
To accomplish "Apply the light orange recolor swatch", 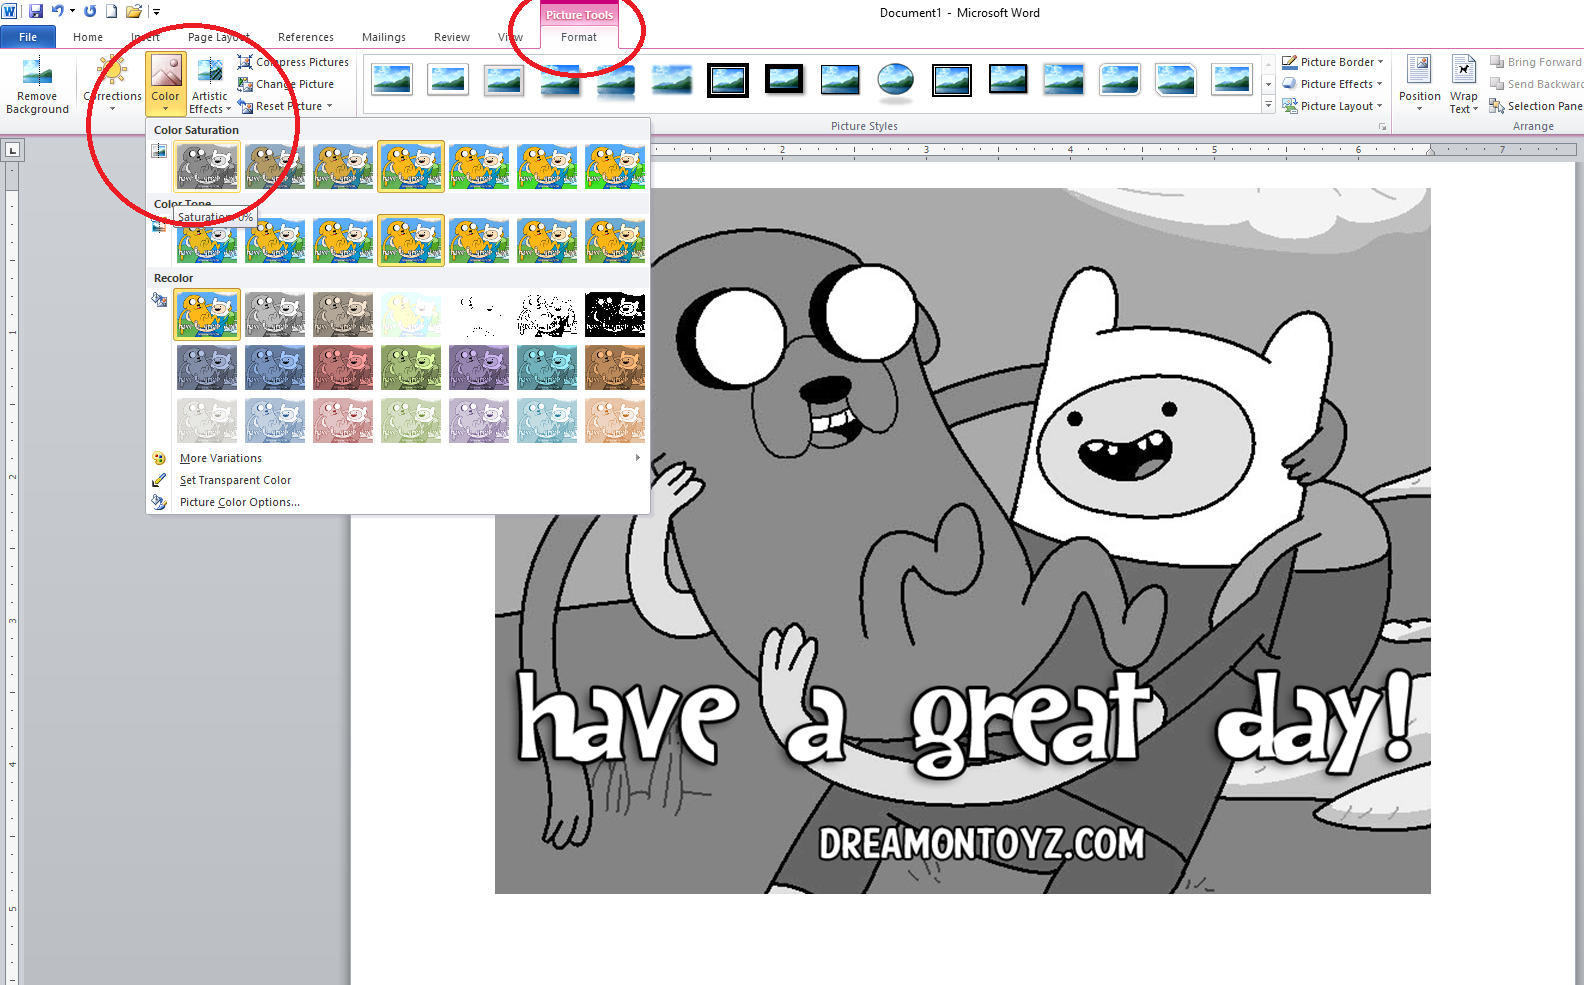I will 615,420.
